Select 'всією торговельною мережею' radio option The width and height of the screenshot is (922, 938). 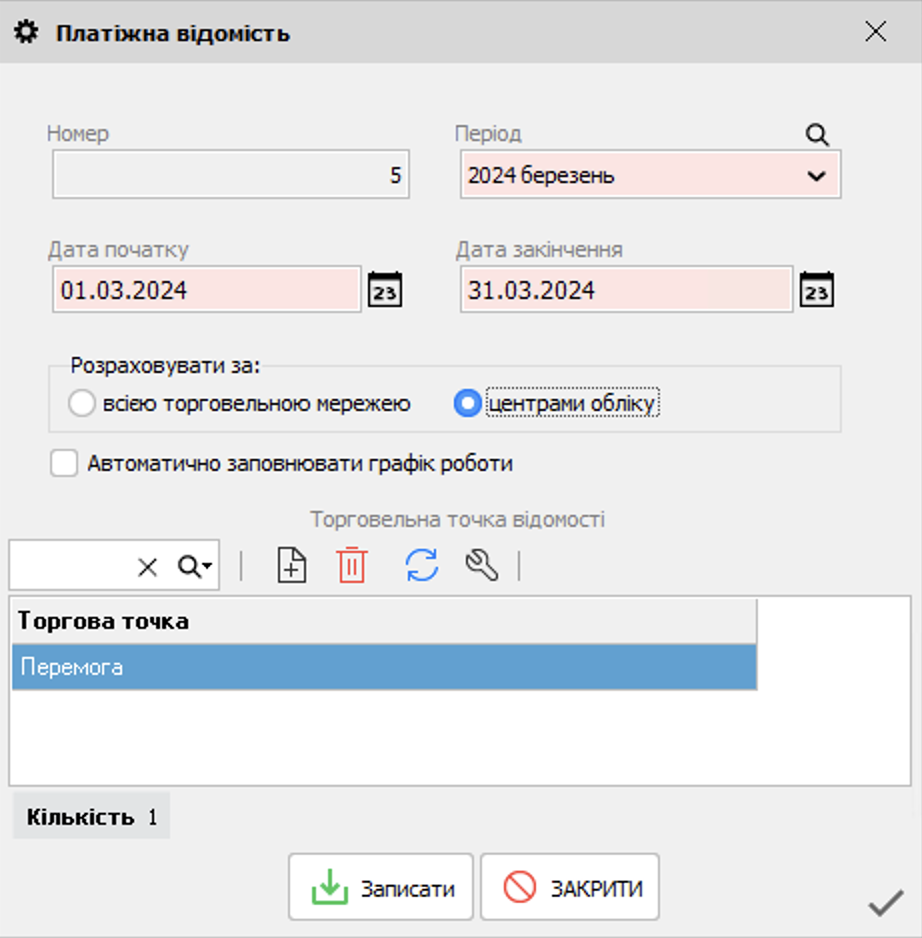pos(81,404)
